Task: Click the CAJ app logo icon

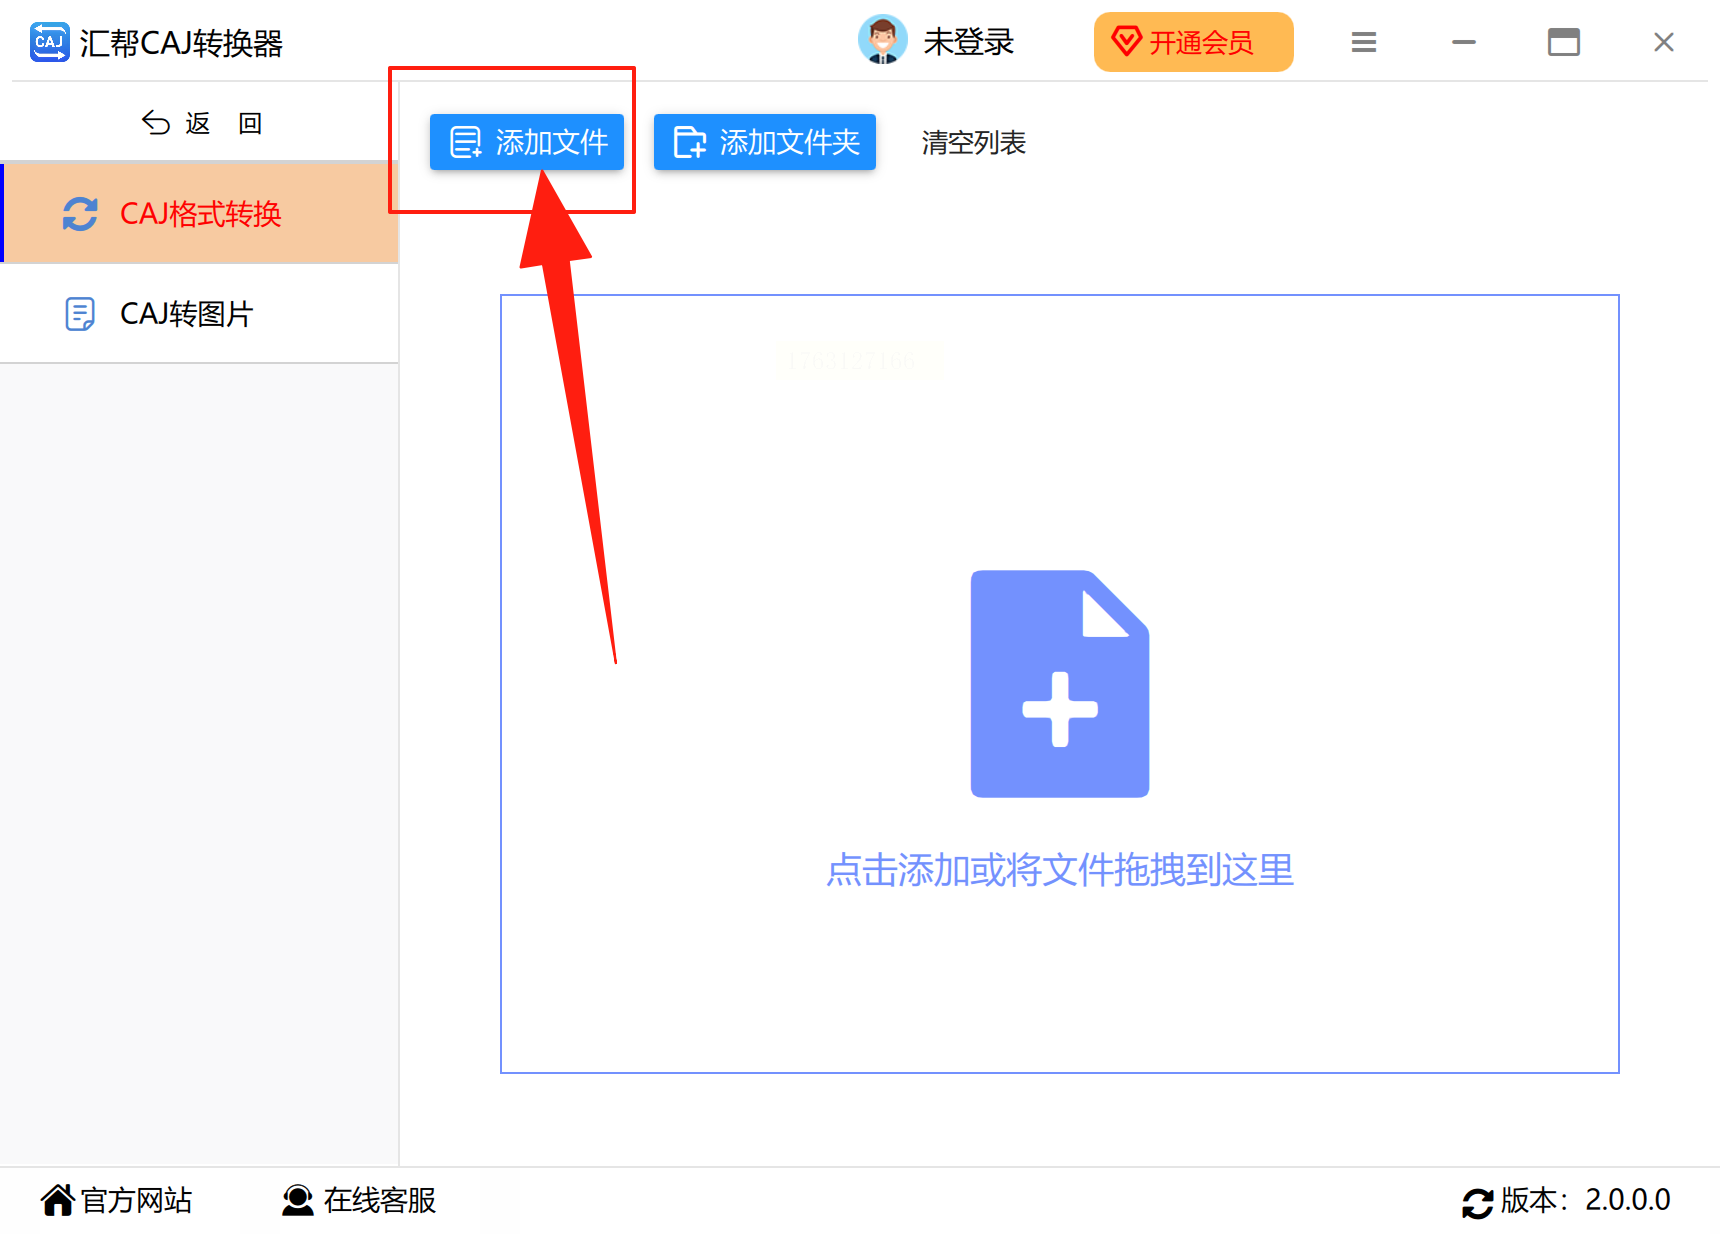Action: [49, 42]
